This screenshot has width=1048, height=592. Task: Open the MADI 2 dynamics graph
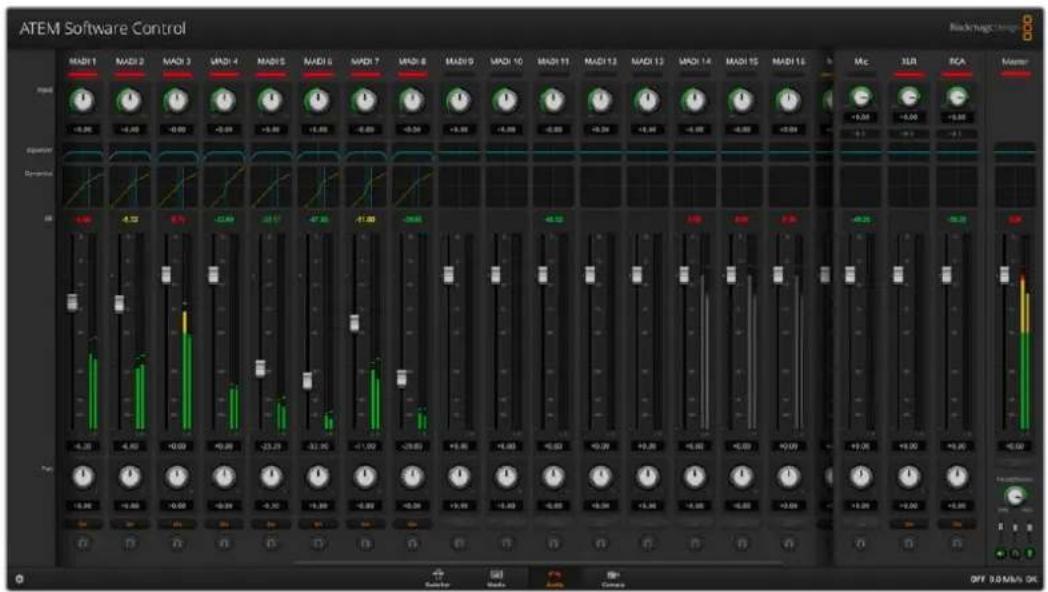[130, 186]
